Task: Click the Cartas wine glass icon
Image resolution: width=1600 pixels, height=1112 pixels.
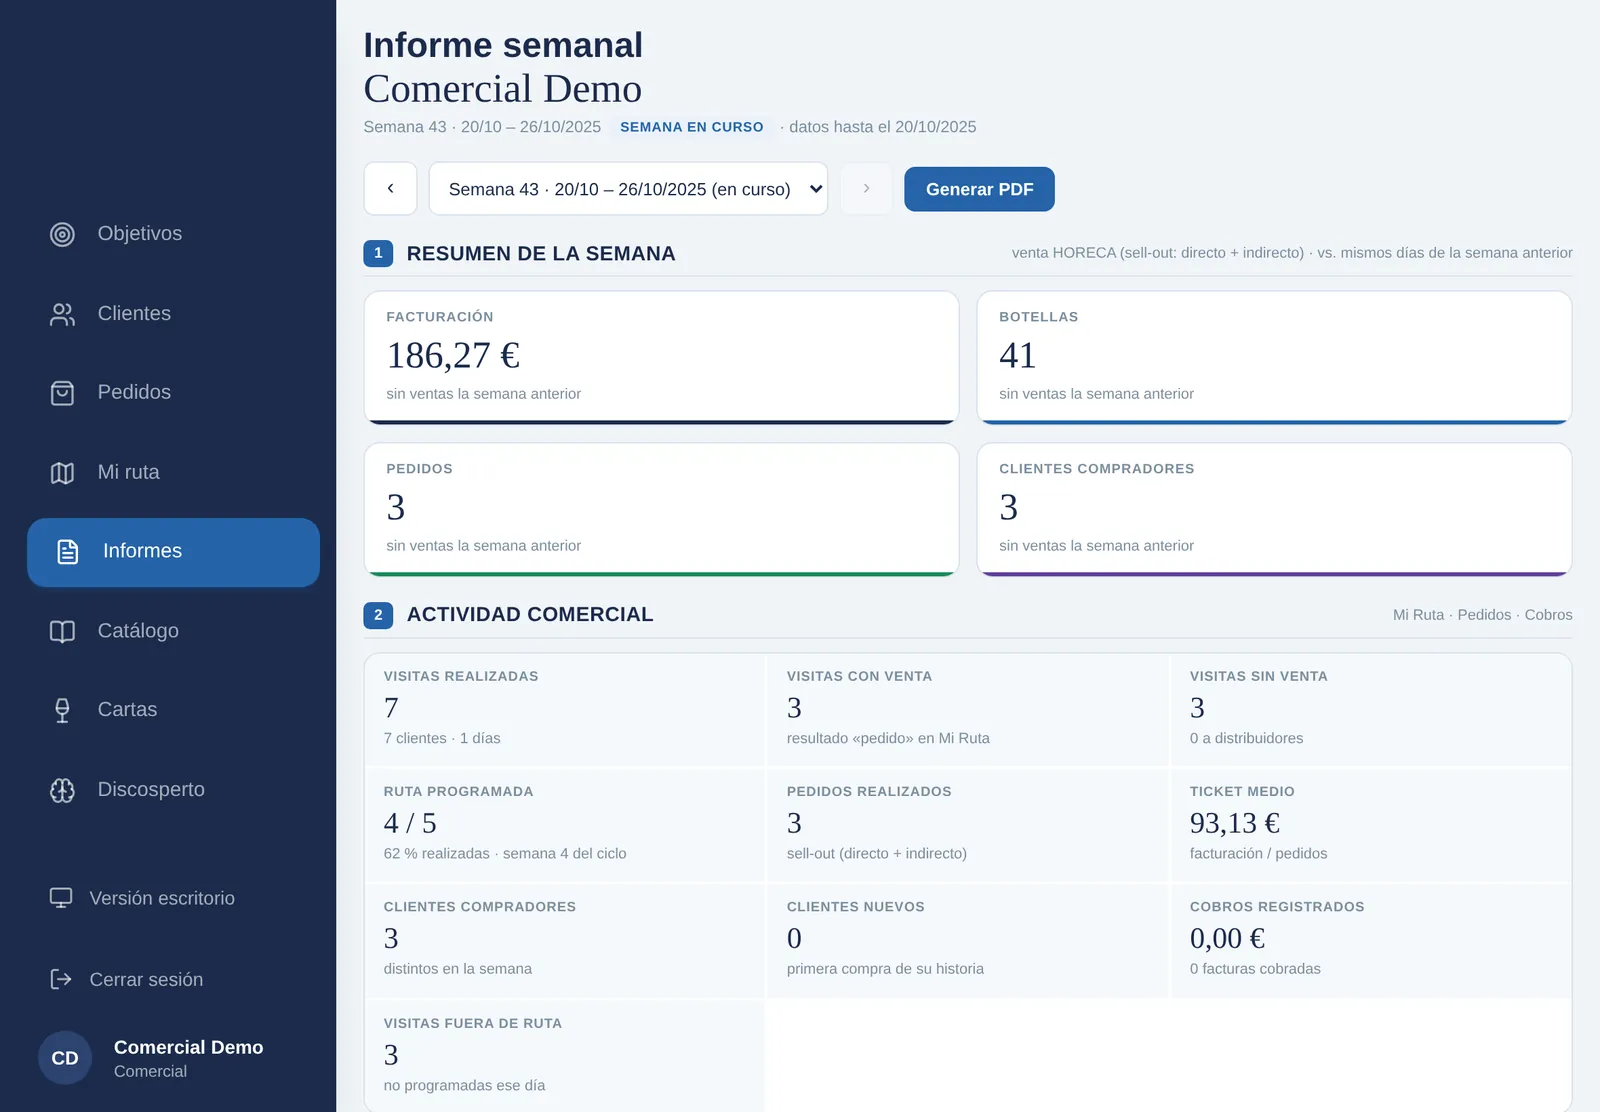Action: (62, 710)
